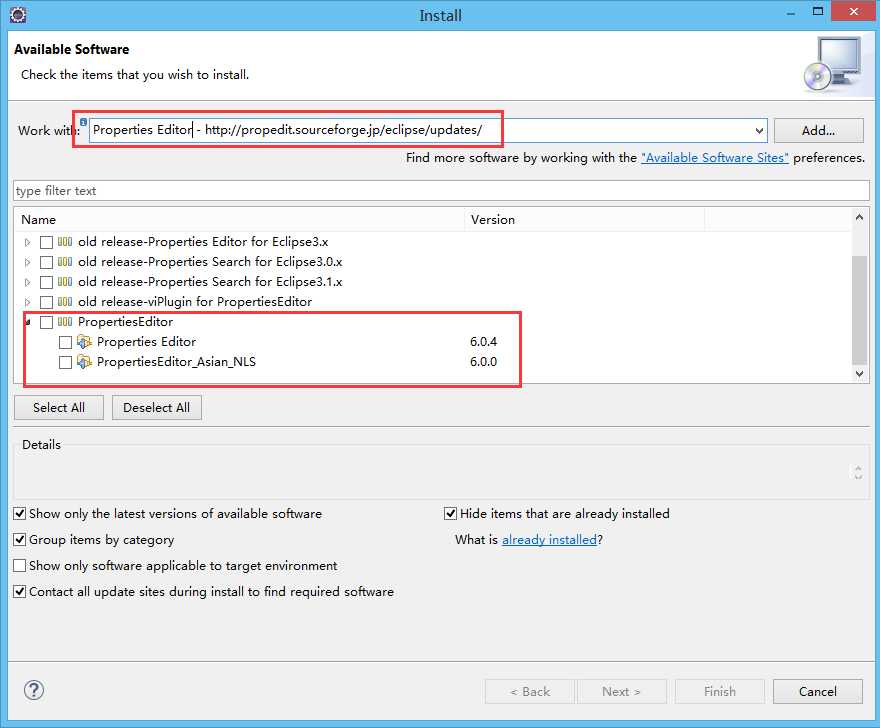Uncheck Group items by category
Viewport: 880px width, 728px height.
click(20, 539)
